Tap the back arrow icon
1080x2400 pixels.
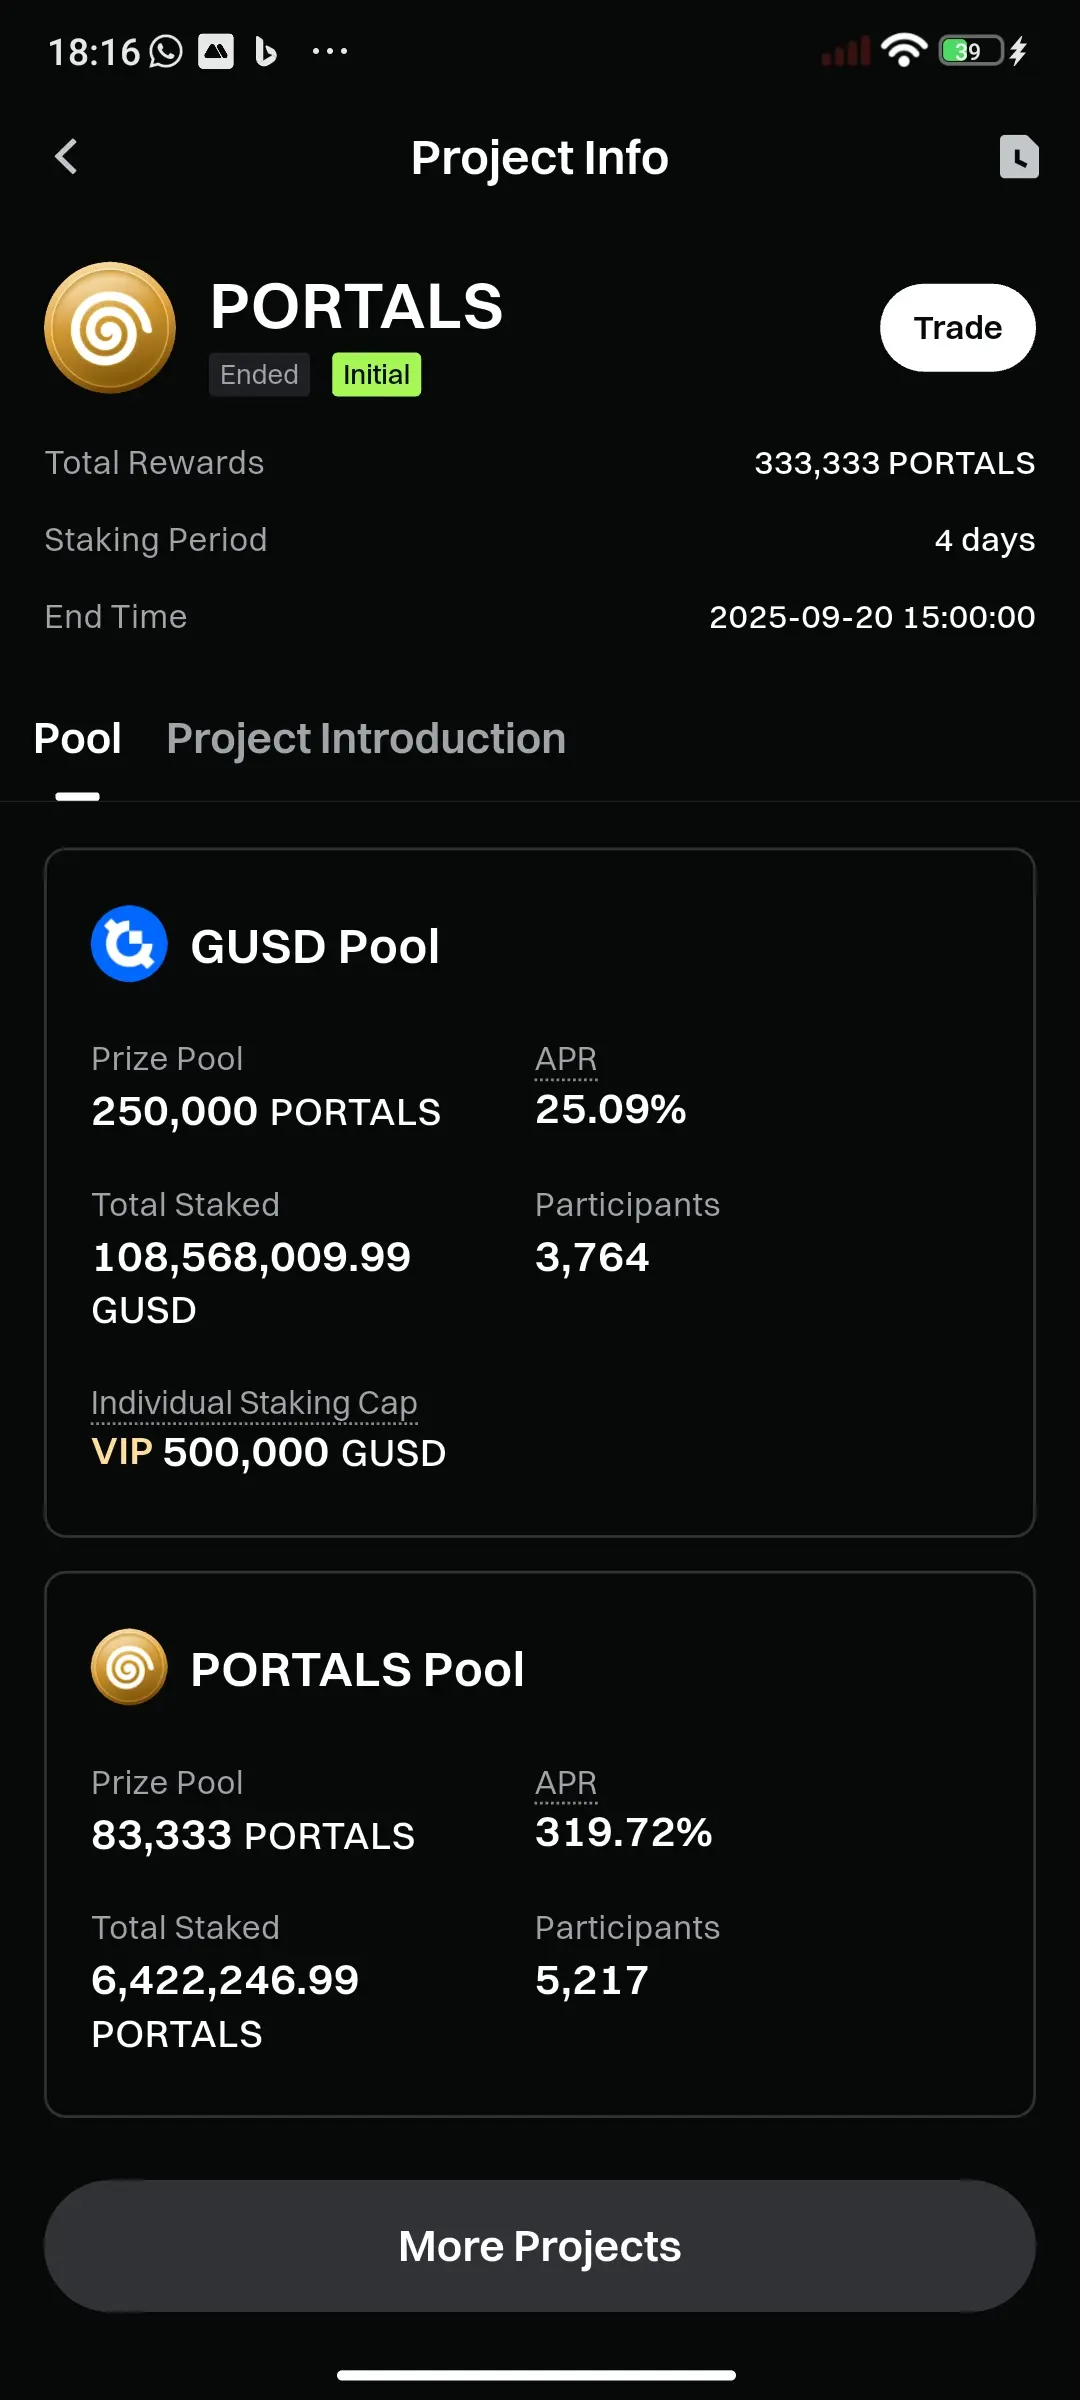(x=66, y=157)
